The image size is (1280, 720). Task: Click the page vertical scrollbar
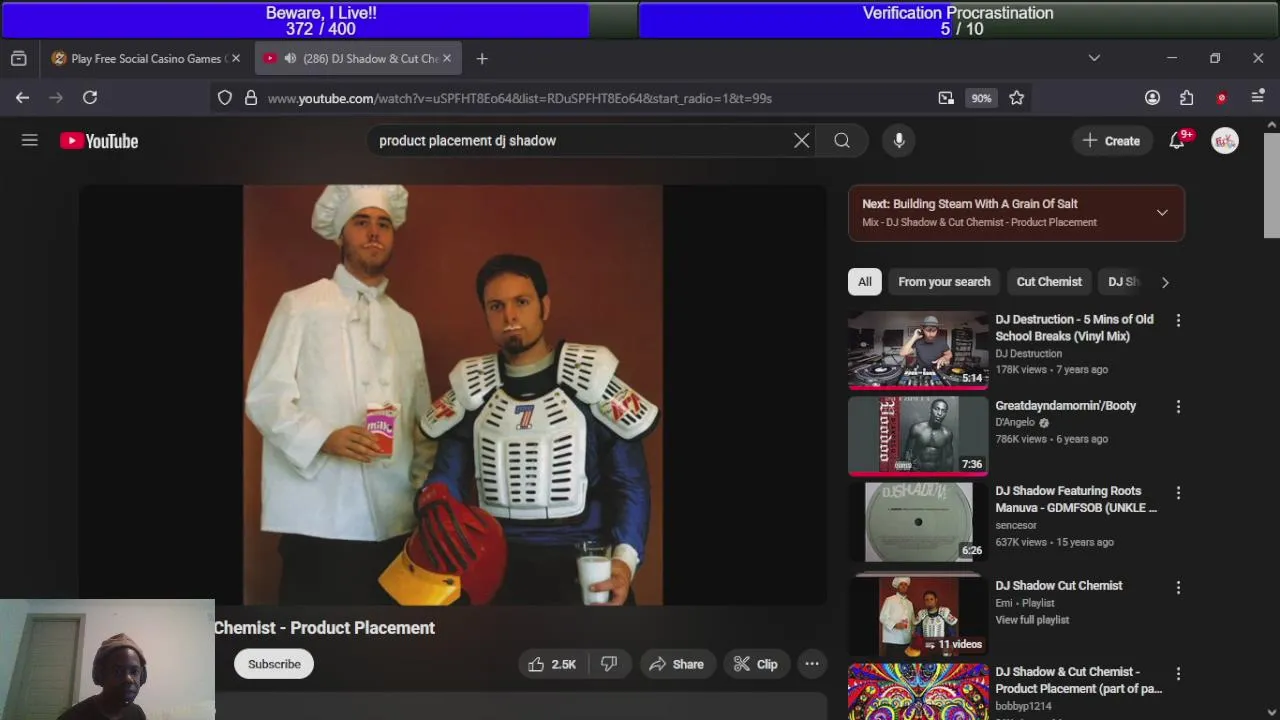click(x=1272, y=186)
